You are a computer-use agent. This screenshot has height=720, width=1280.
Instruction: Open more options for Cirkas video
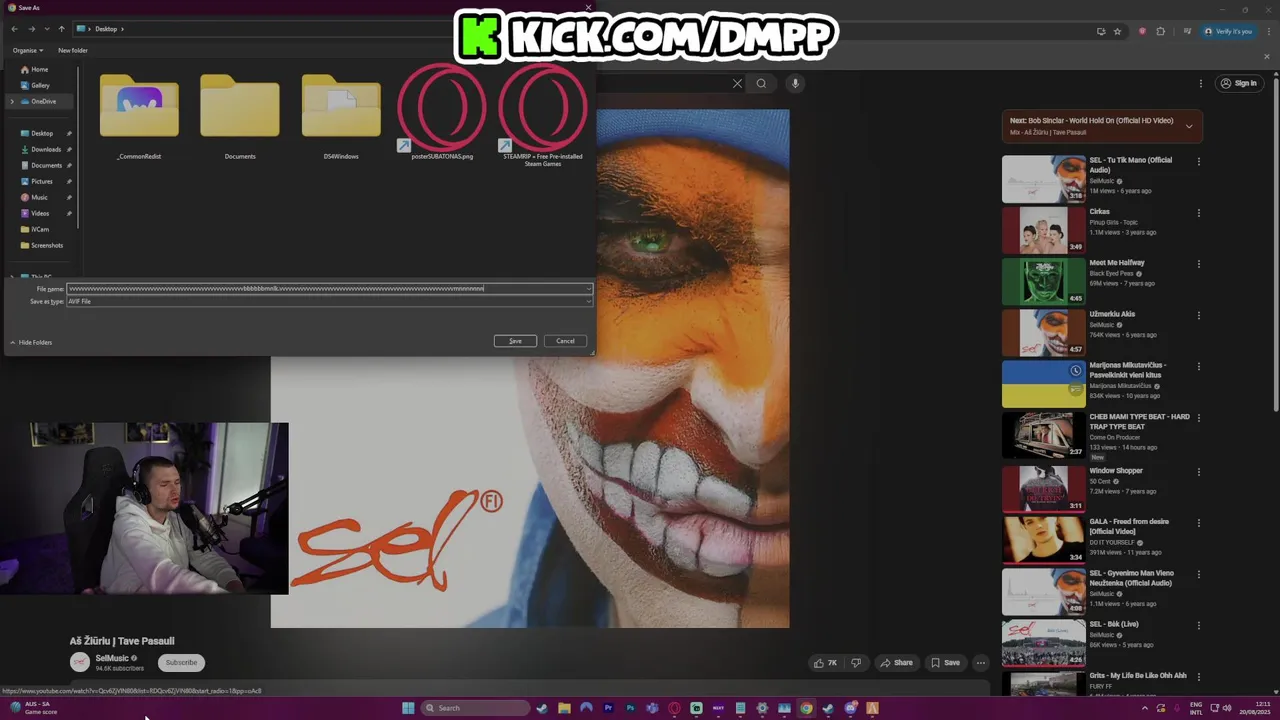[1199, 213]
